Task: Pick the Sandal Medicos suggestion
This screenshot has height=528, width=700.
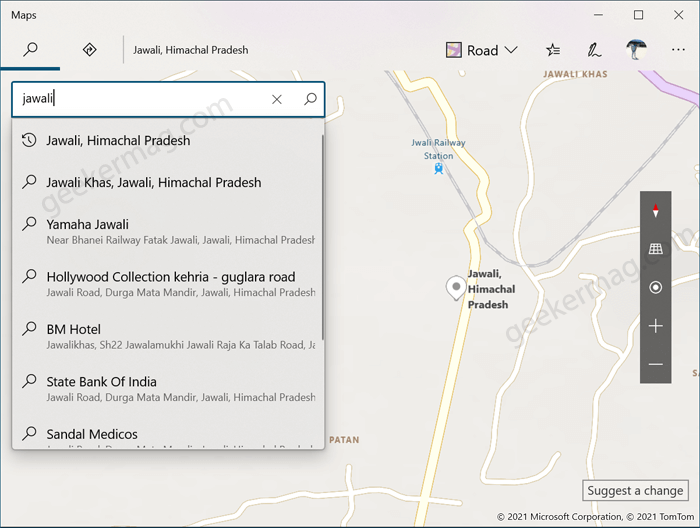Action: 167,434
